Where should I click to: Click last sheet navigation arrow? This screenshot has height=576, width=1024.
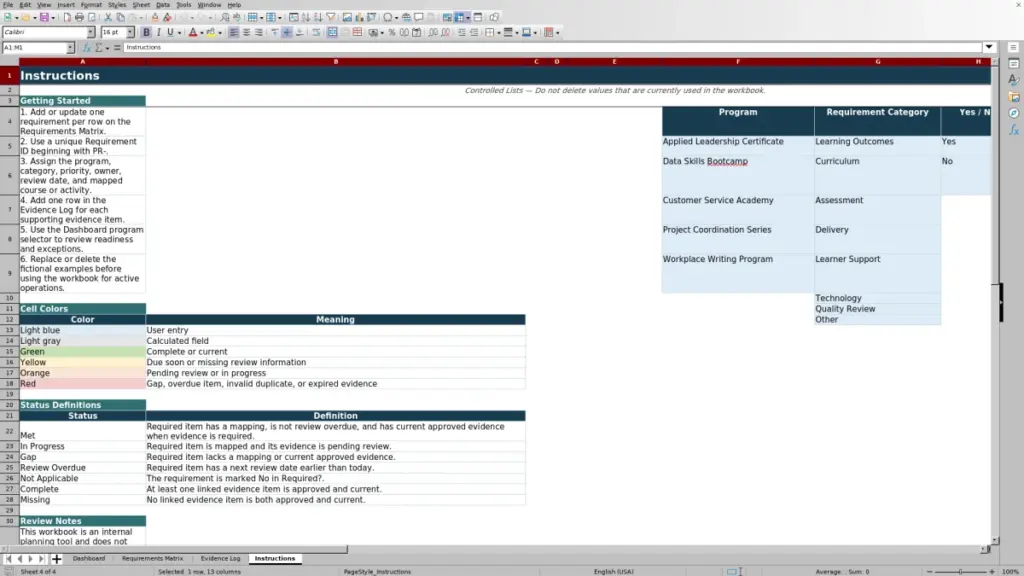pyautogui.click(x=41, y=559)
